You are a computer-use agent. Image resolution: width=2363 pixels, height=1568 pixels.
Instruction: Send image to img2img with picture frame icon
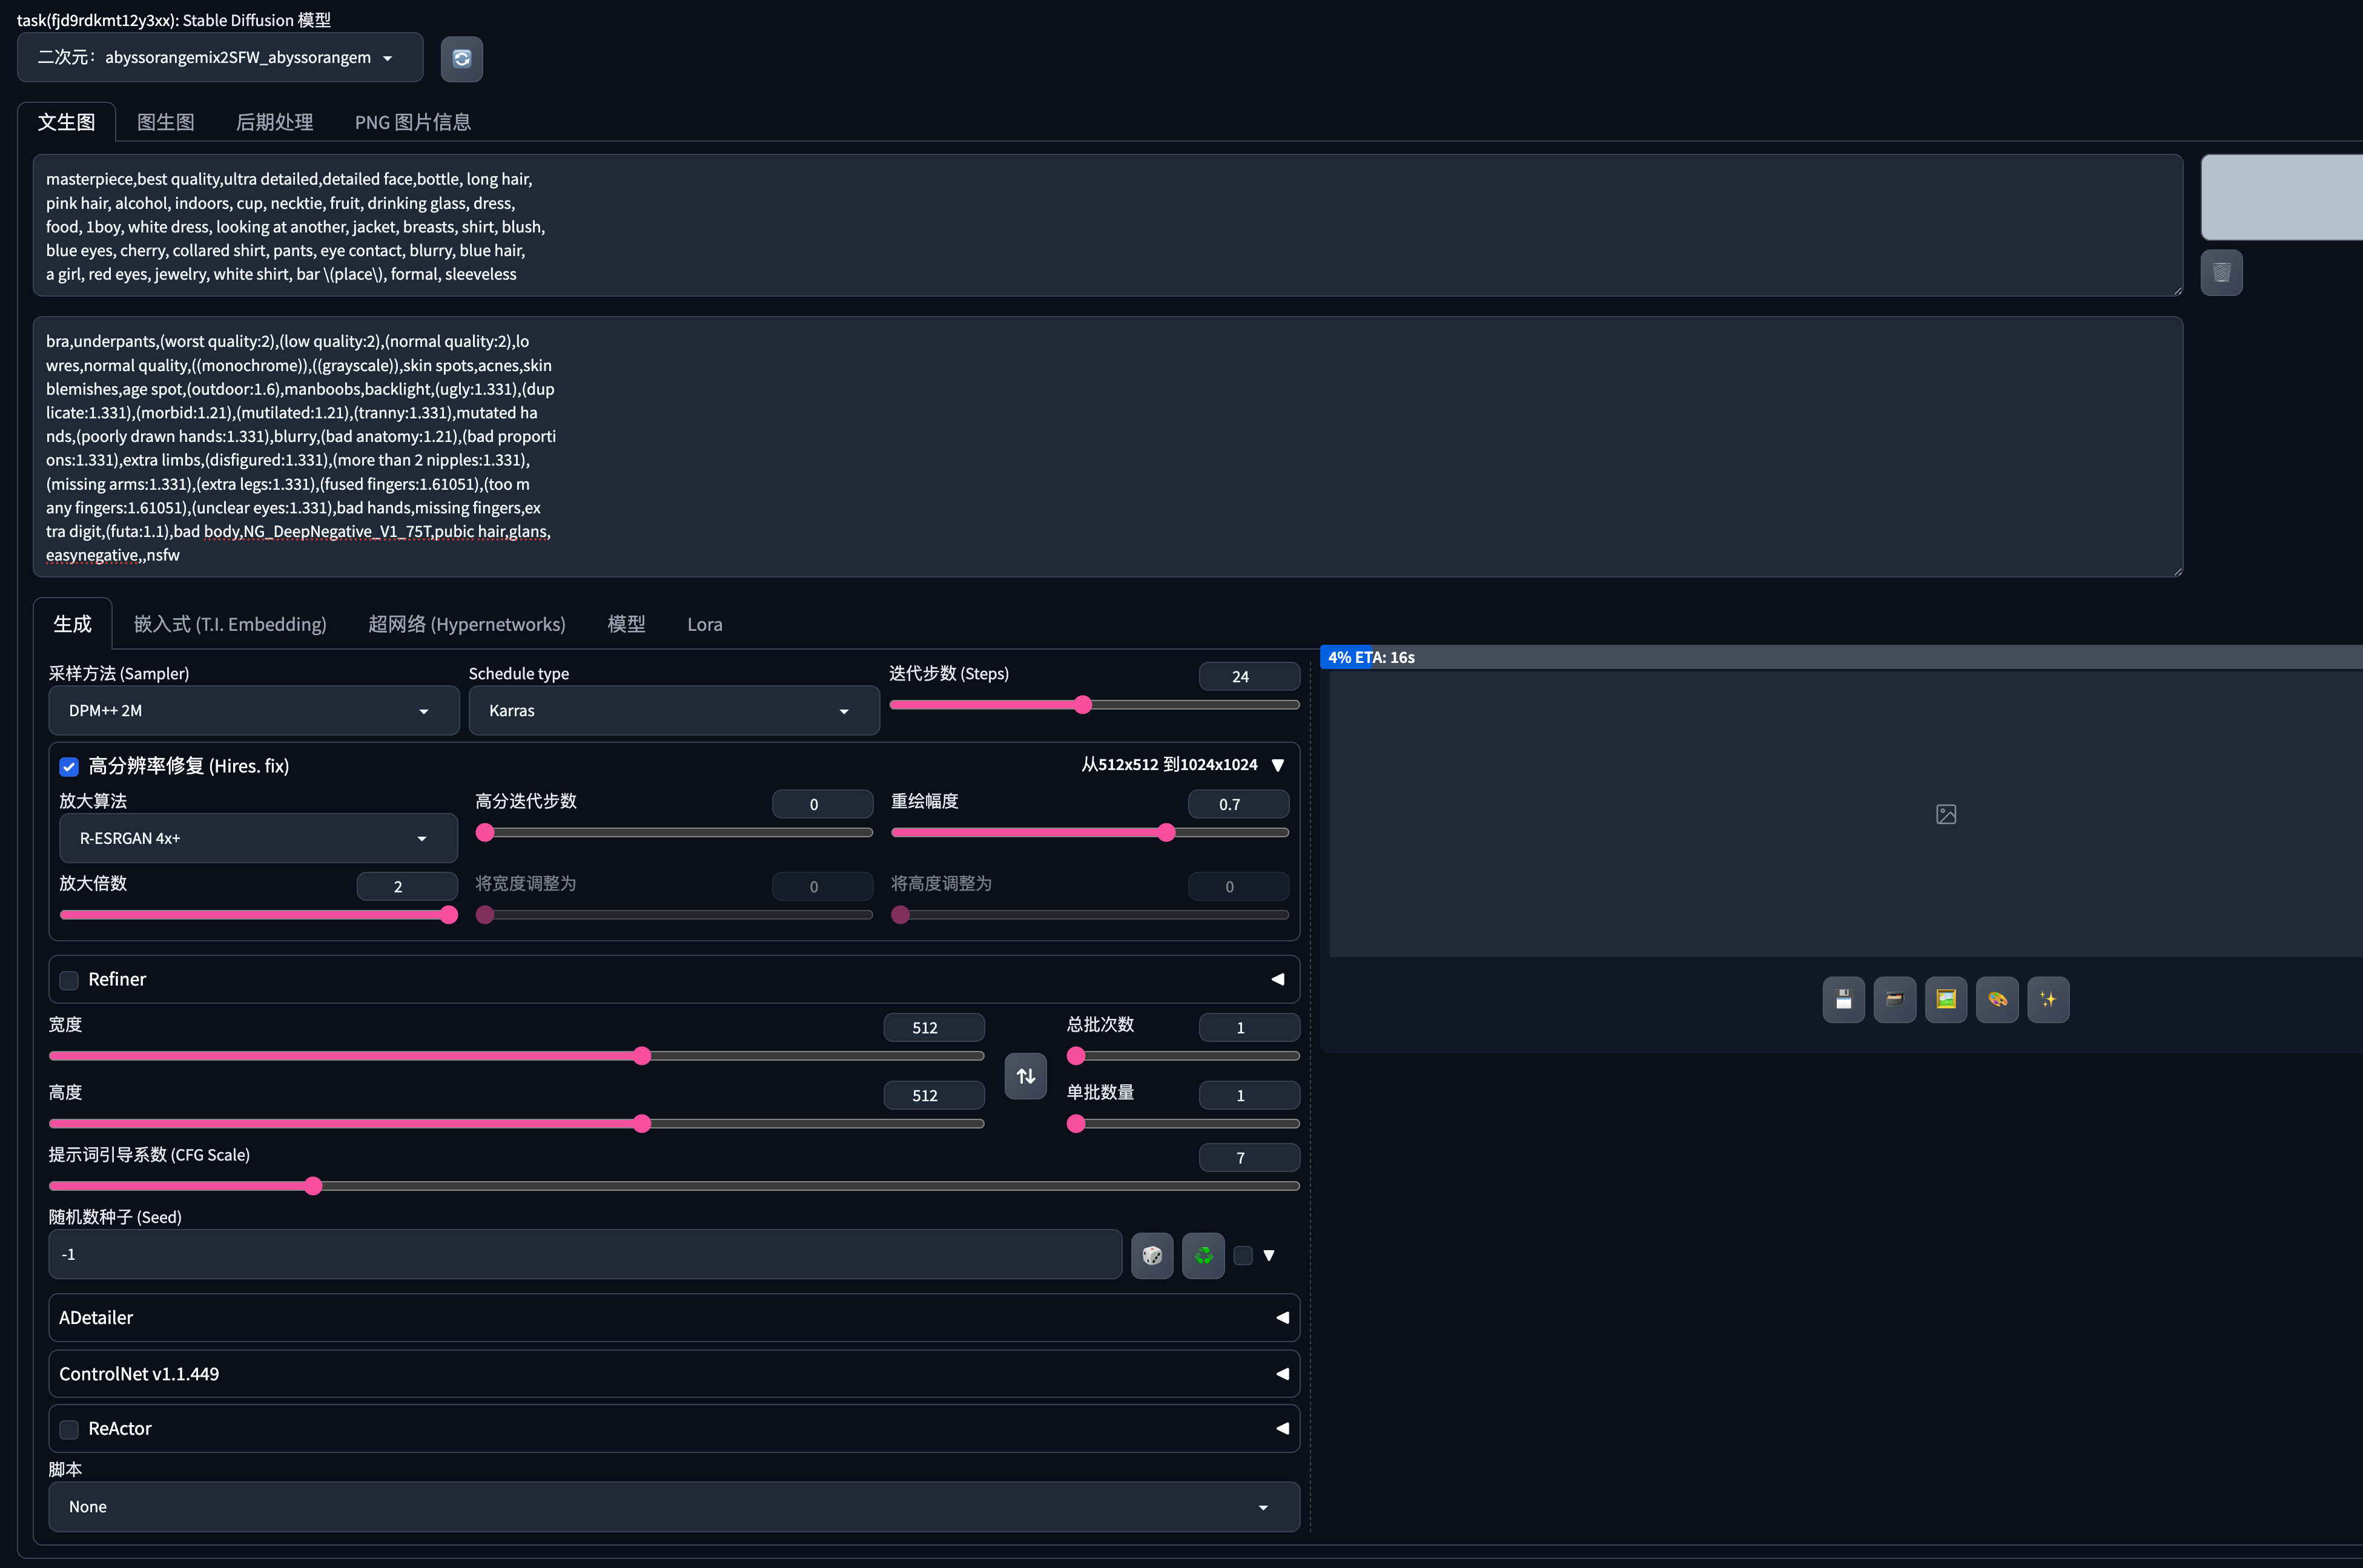click(1945, 999)
